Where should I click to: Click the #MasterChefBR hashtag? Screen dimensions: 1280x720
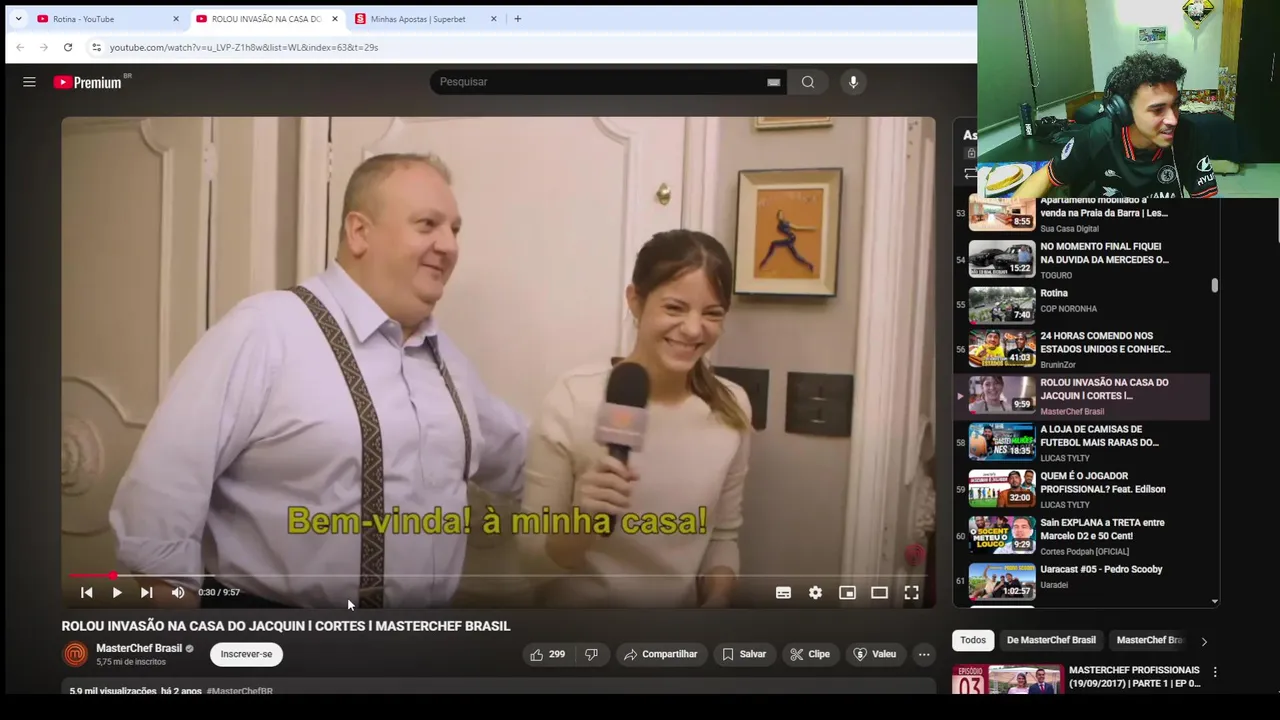click(240, 691)
